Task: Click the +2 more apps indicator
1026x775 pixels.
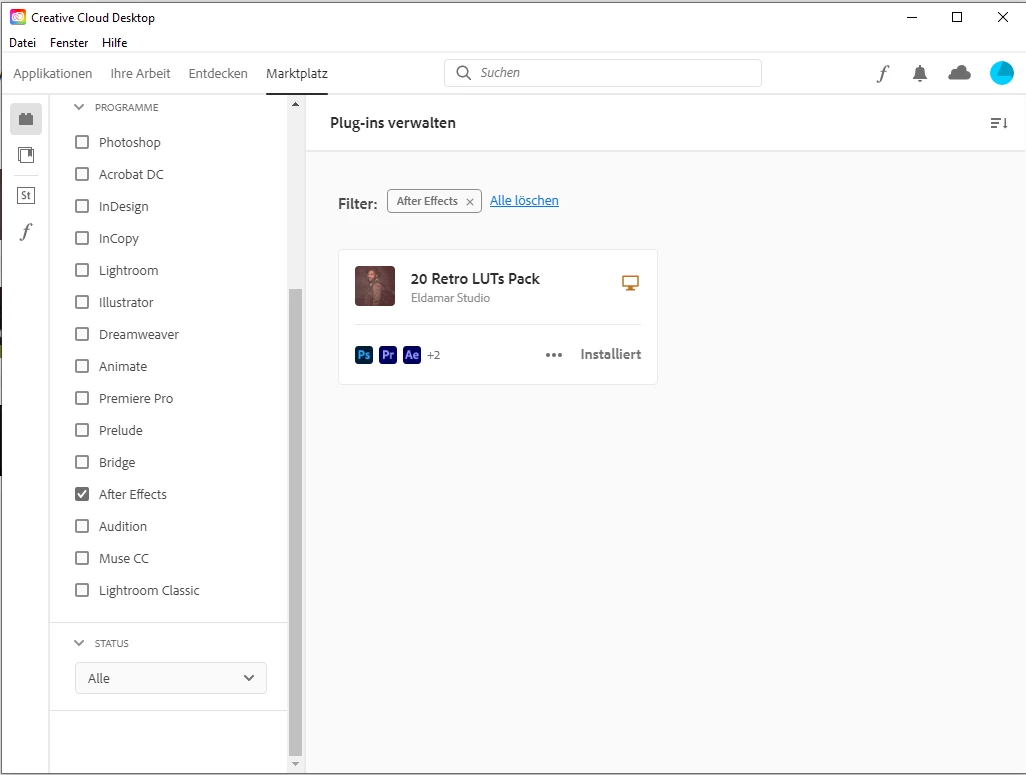Action: click(433, 355)
